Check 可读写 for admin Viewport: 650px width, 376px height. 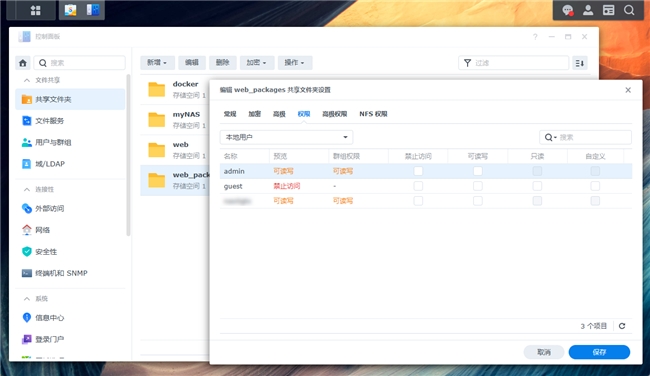pyautogui.click(x=478, y=171)
